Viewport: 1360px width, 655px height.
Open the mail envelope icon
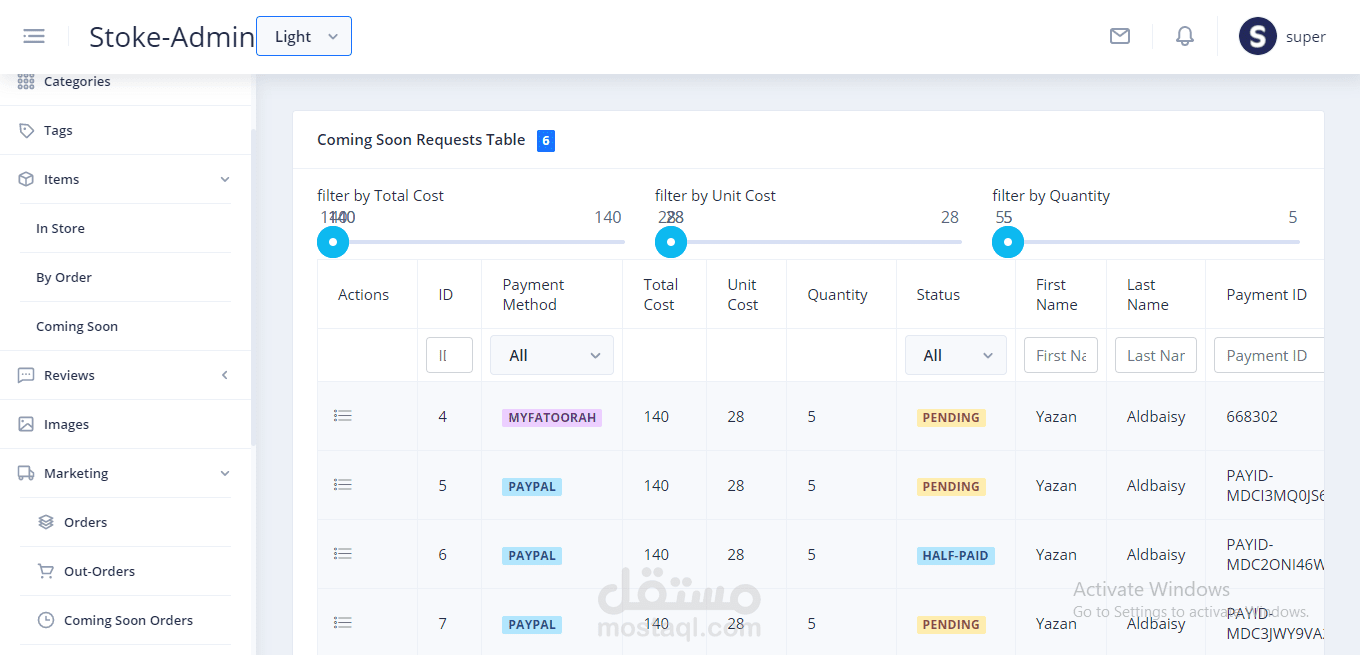[1120, 36]
